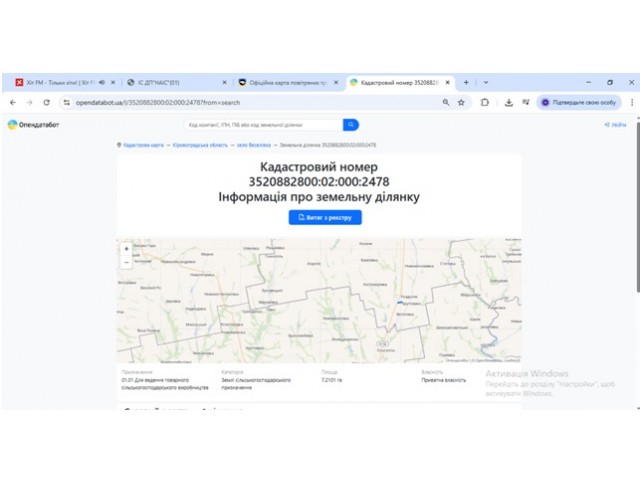This screenshot has width=640, height=480.
Task: Open the browser extensions puzzle icon
Action: point(484,102)
